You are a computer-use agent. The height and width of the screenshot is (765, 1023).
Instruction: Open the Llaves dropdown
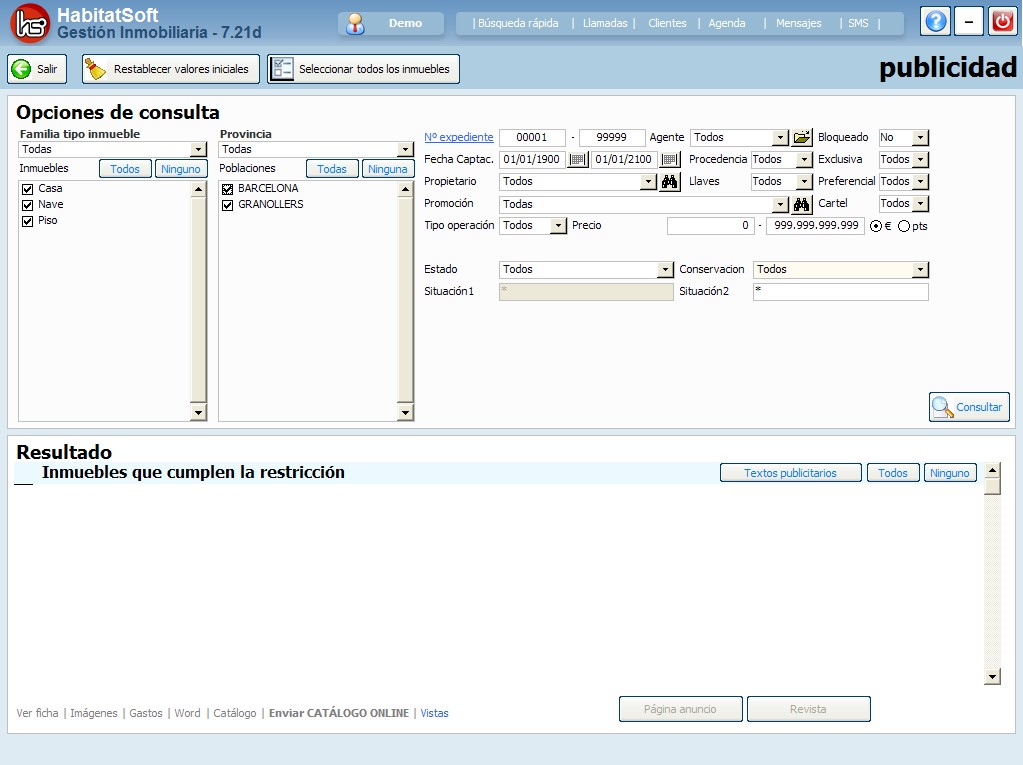[x=804, y=182]
